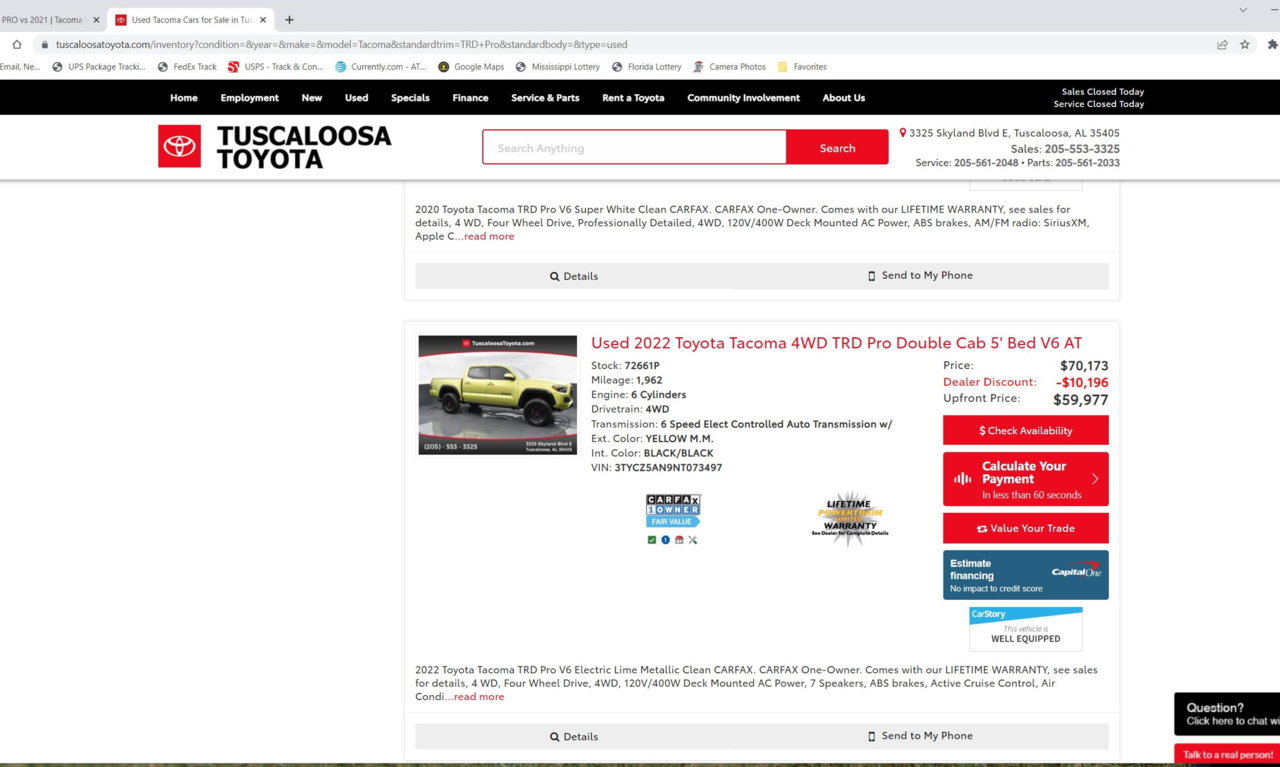Open Question chat widget
This screenshot has width=1280, height=767.
(x=1228, y=714)
